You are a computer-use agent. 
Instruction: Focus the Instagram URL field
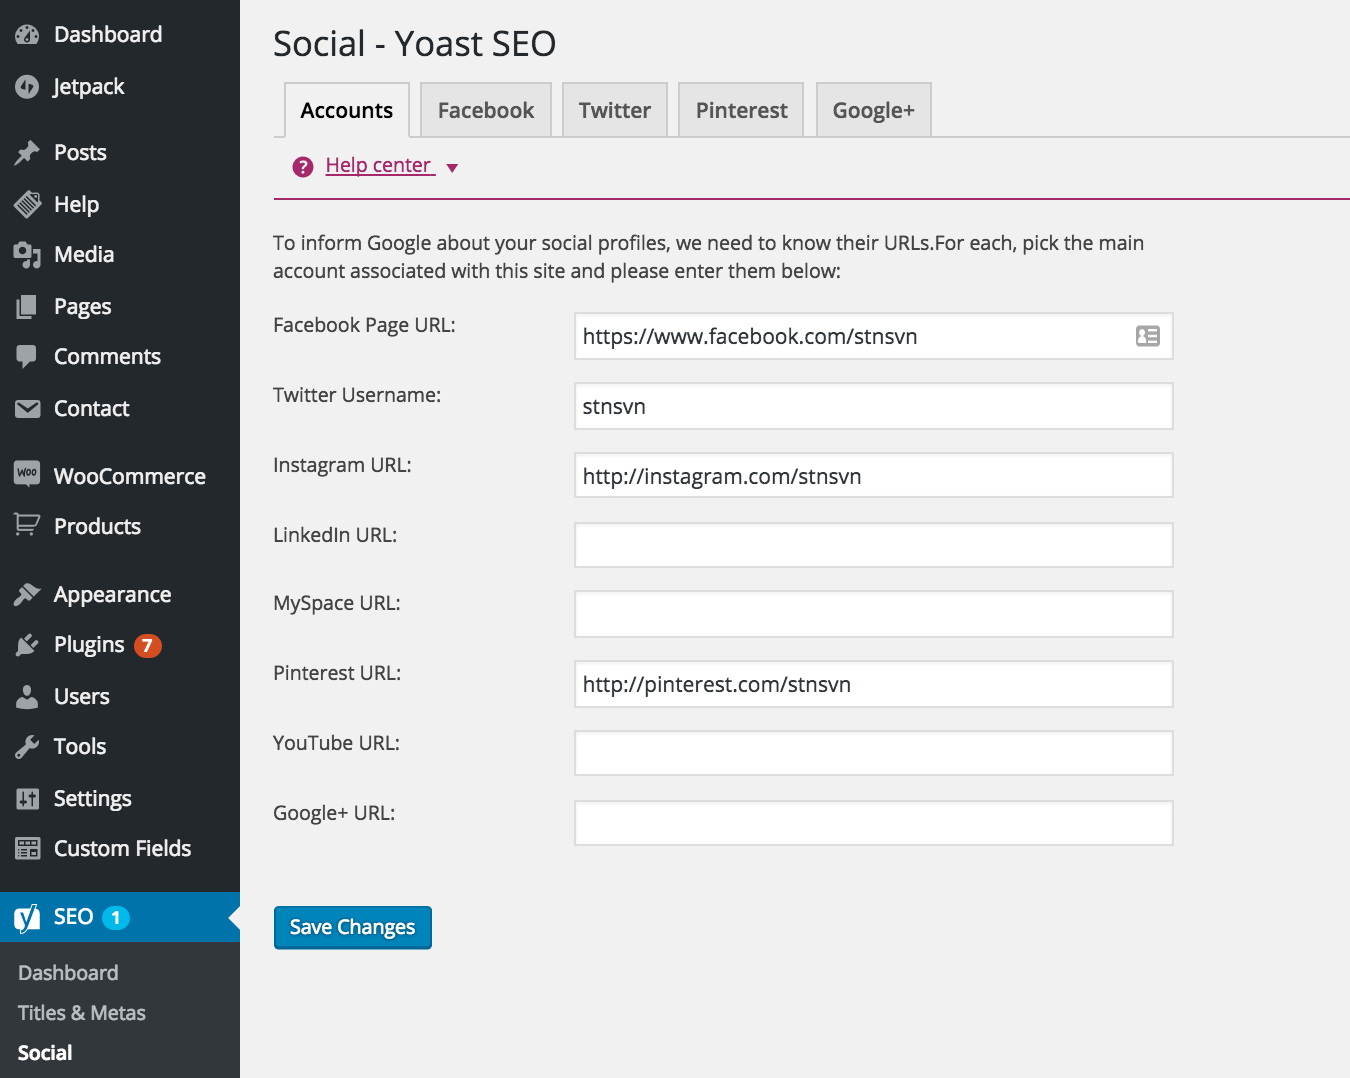(x=874, y=475)
